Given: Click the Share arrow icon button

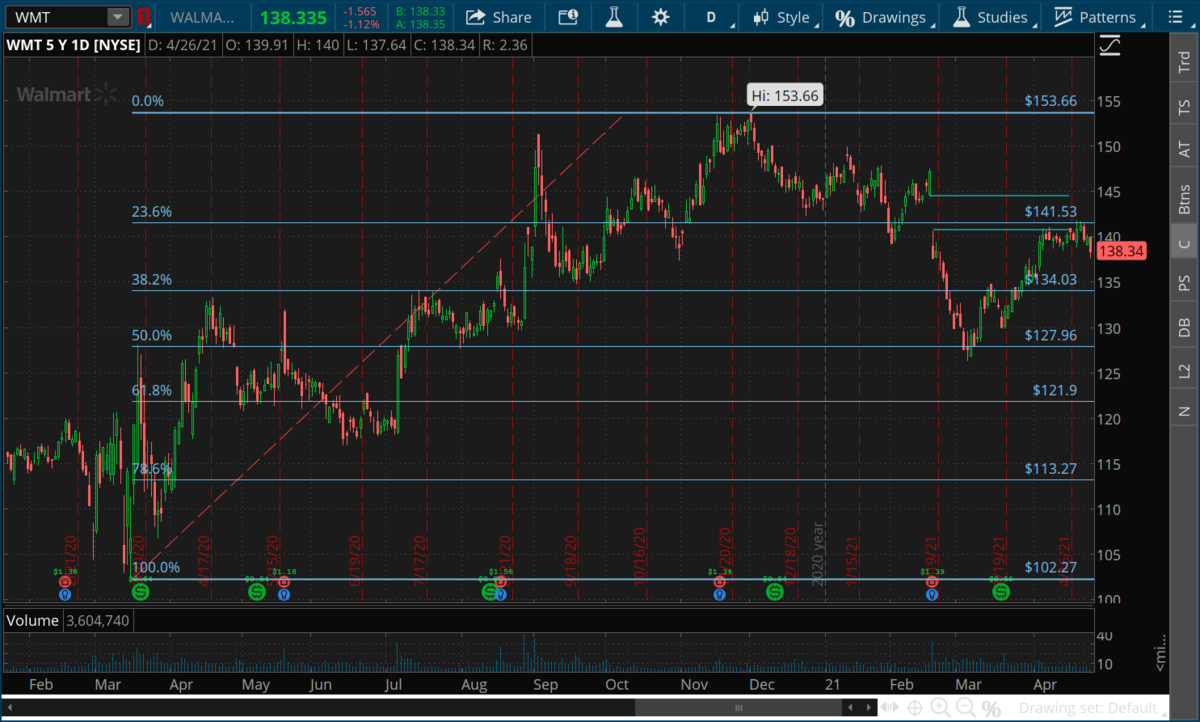Looking at the screenshot, I should (499, 17).
